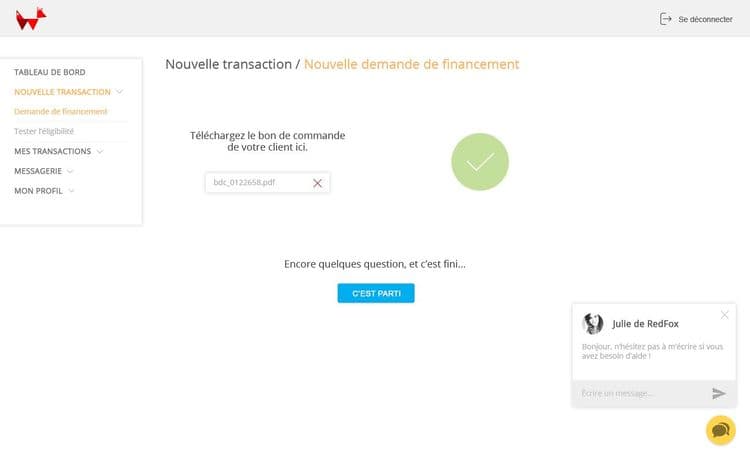
Task: Select Demande de financement submenu item
Action: (x=61, y=111)
